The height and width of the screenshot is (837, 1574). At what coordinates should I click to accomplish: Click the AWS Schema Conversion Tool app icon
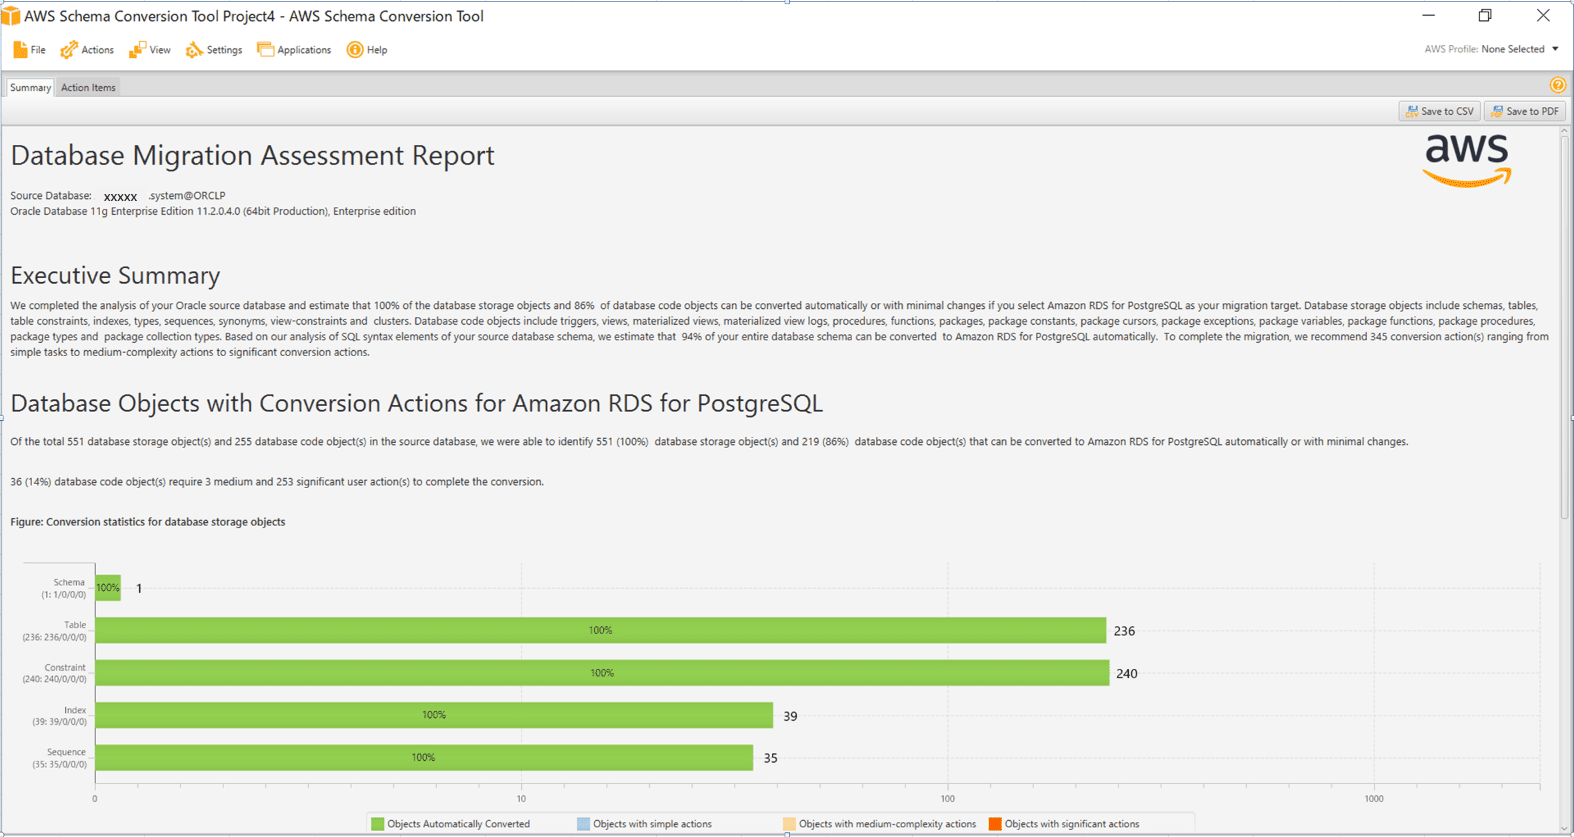[11, 16]
